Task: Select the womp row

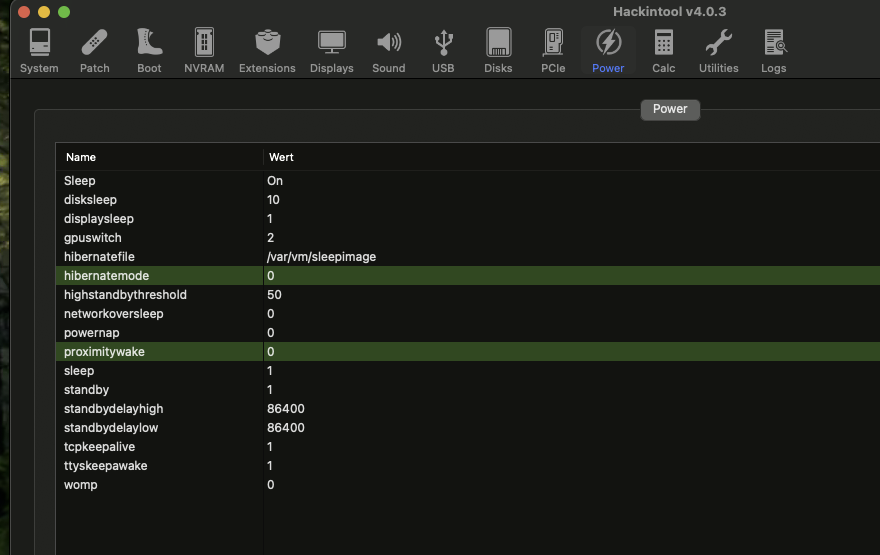Action: pos(468,485)
